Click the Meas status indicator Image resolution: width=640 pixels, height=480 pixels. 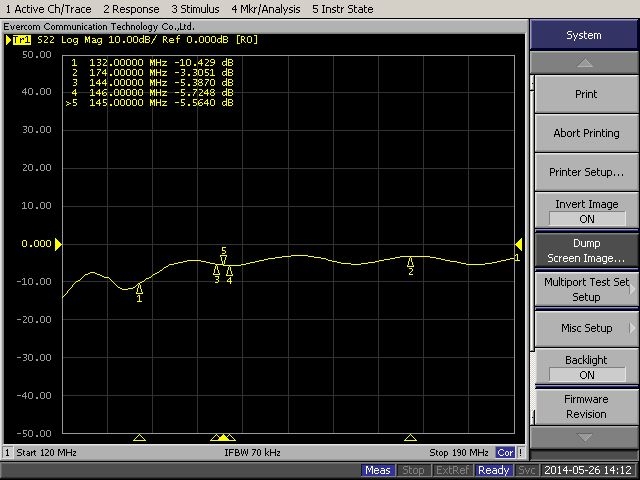378,470
